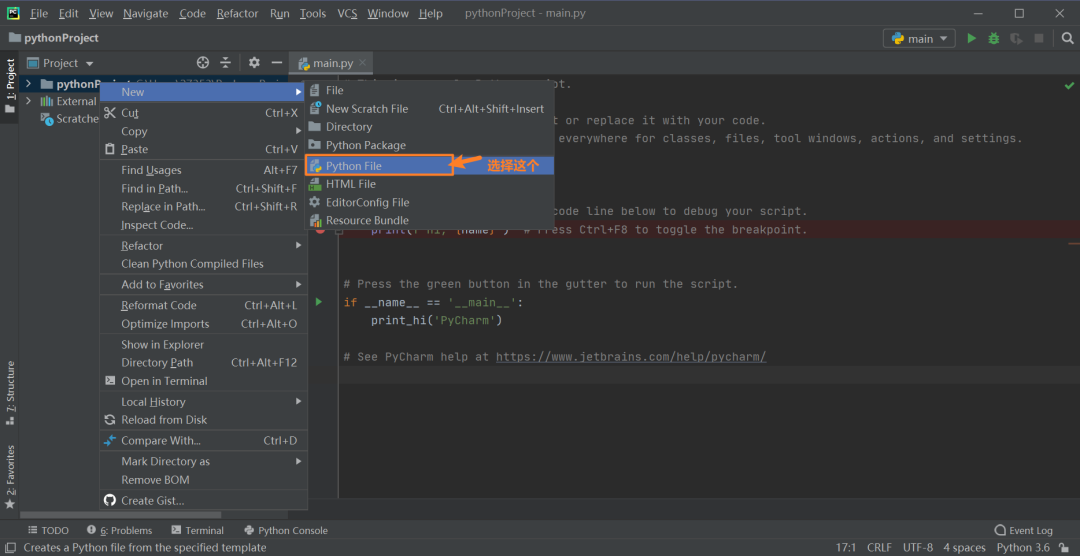Viewport: 1080px width, 556px height.
Task: Expand the External Libraries tree node
Action: (28, 101)
